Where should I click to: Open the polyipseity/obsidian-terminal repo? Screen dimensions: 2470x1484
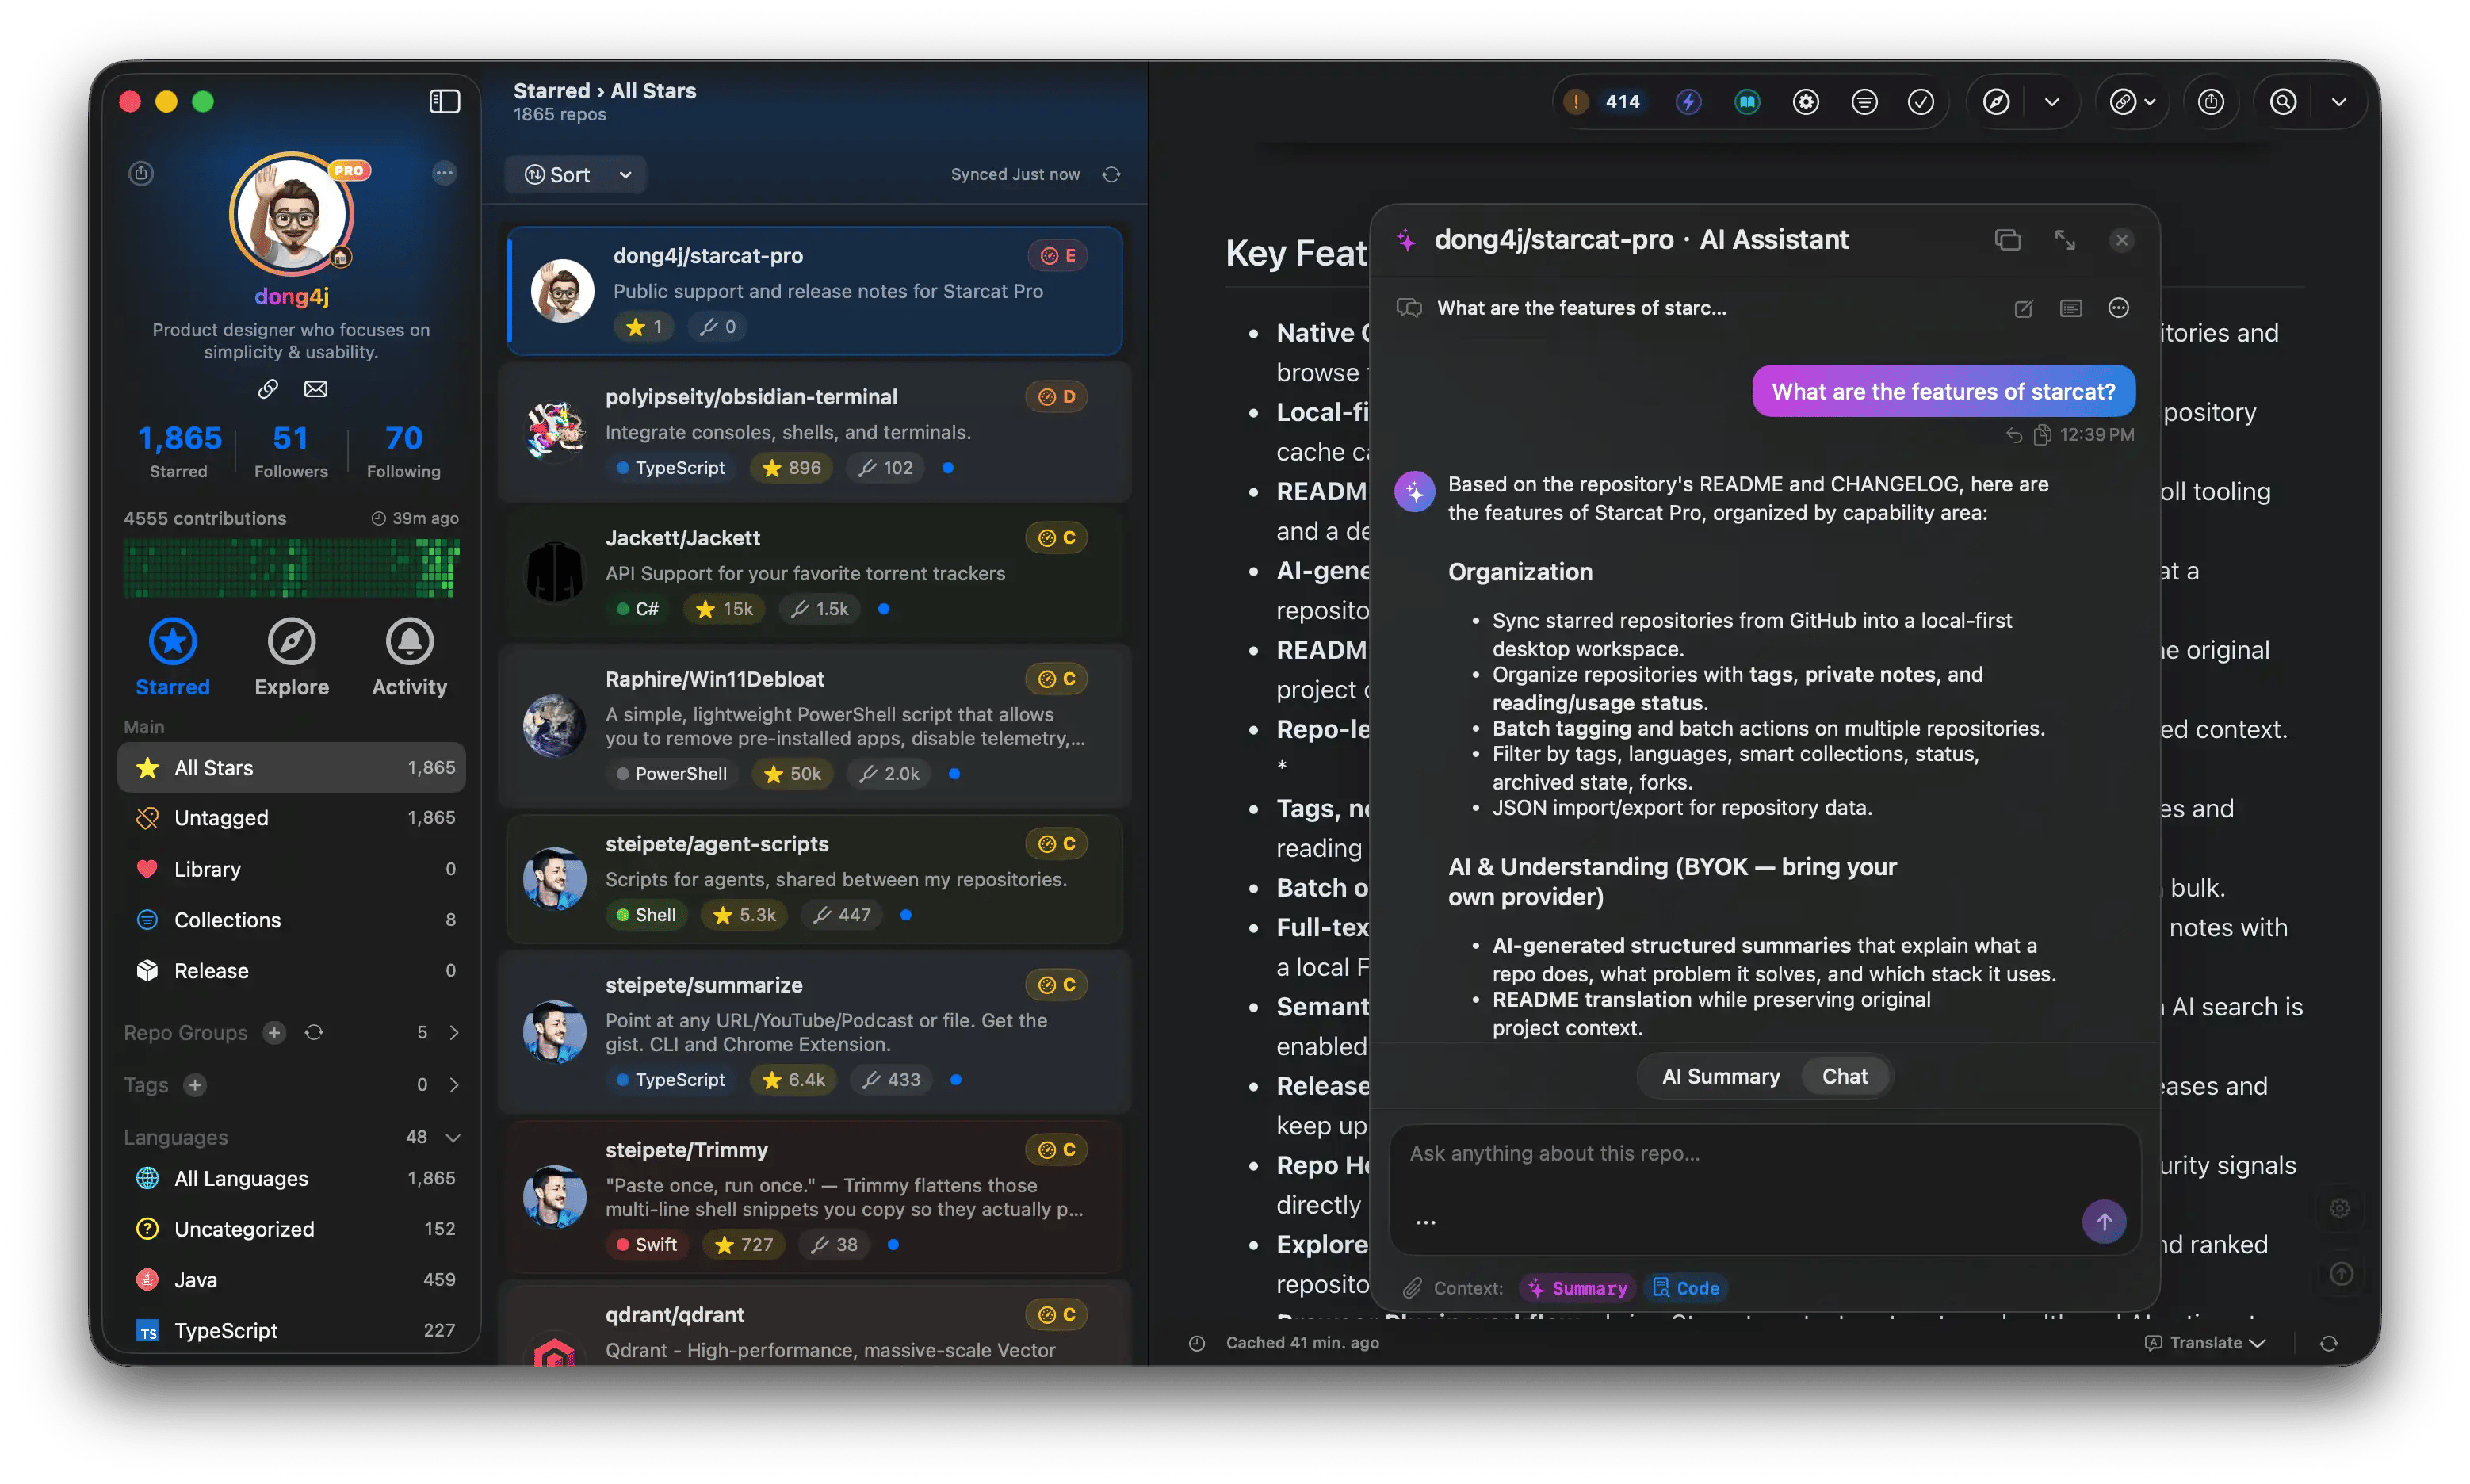814,432
